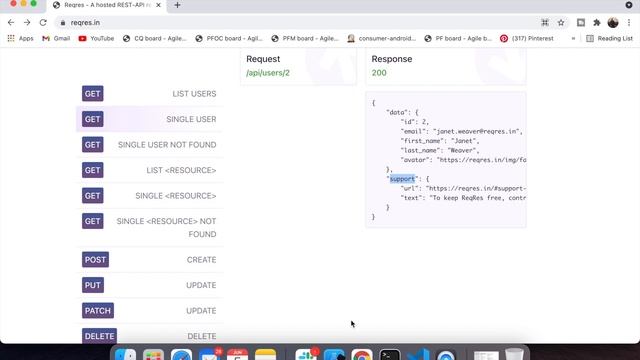Open the consumer-android bookmark
The height and width of the screenshot is (360, 640).
382,38
